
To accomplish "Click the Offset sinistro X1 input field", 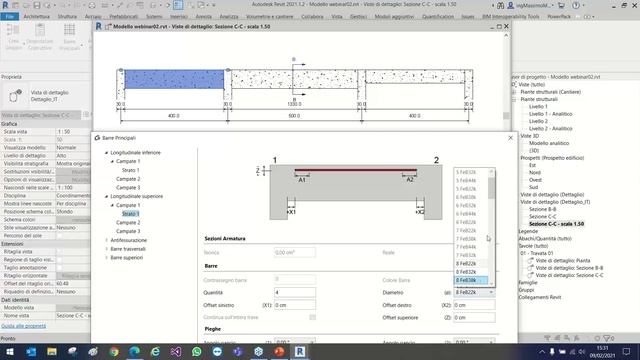I will click(x=295, y=305).
